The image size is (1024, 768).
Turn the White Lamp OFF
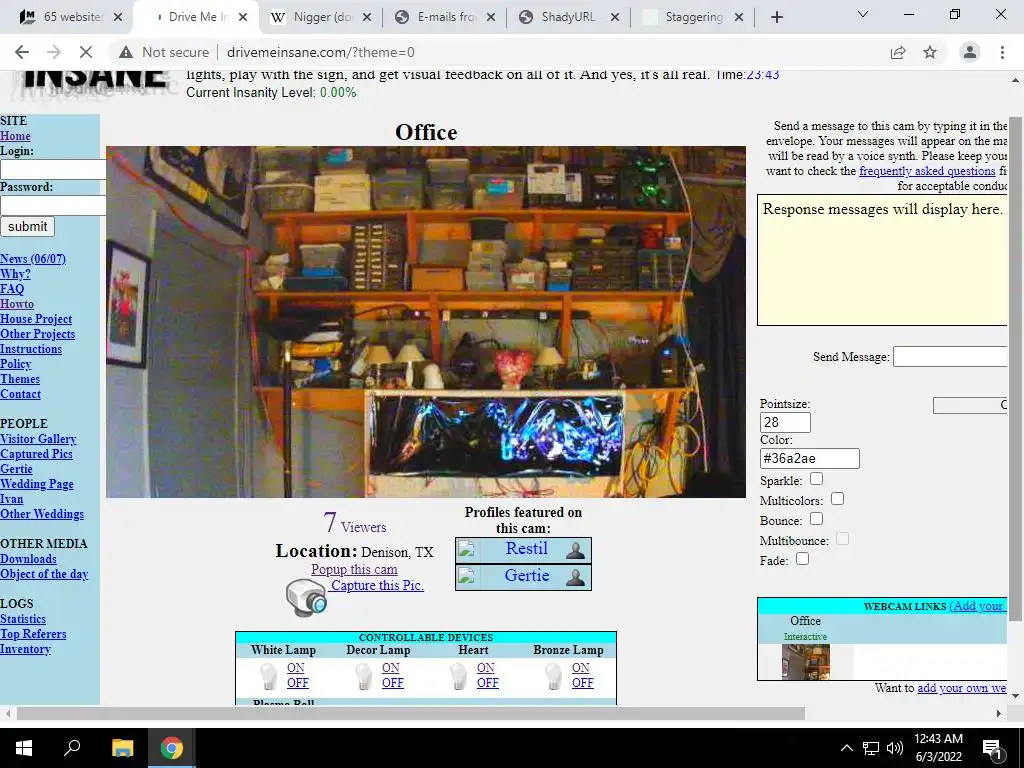(297, 682)
